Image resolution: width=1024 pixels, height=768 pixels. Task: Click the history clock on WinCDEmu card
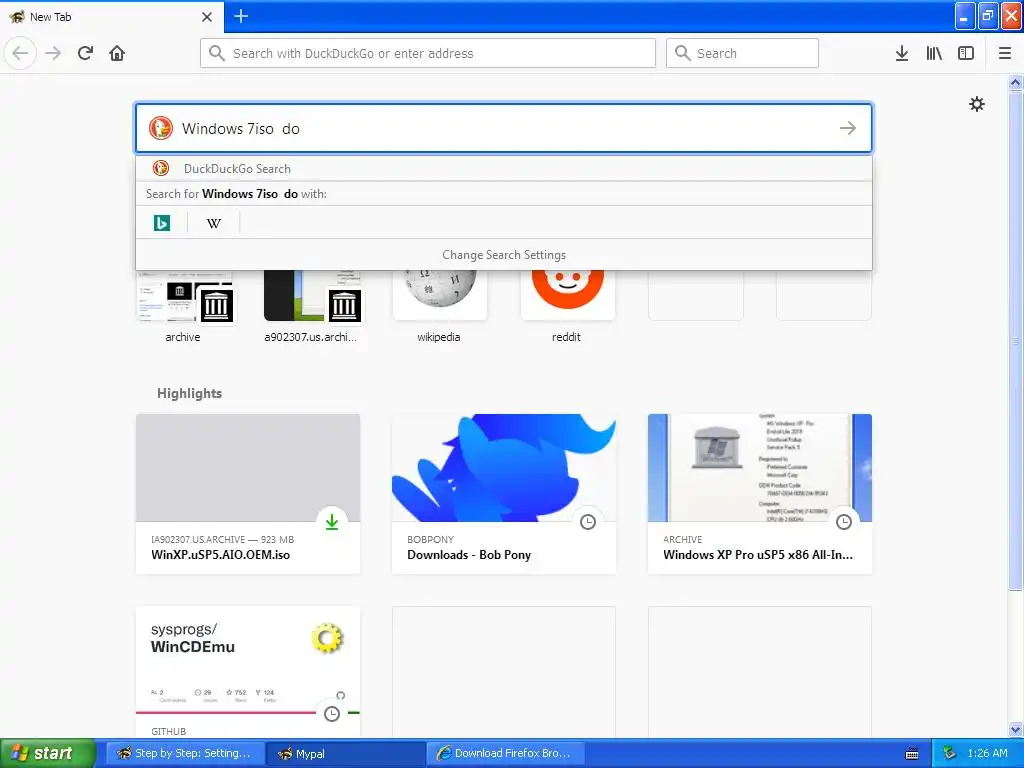click(332, 714)
